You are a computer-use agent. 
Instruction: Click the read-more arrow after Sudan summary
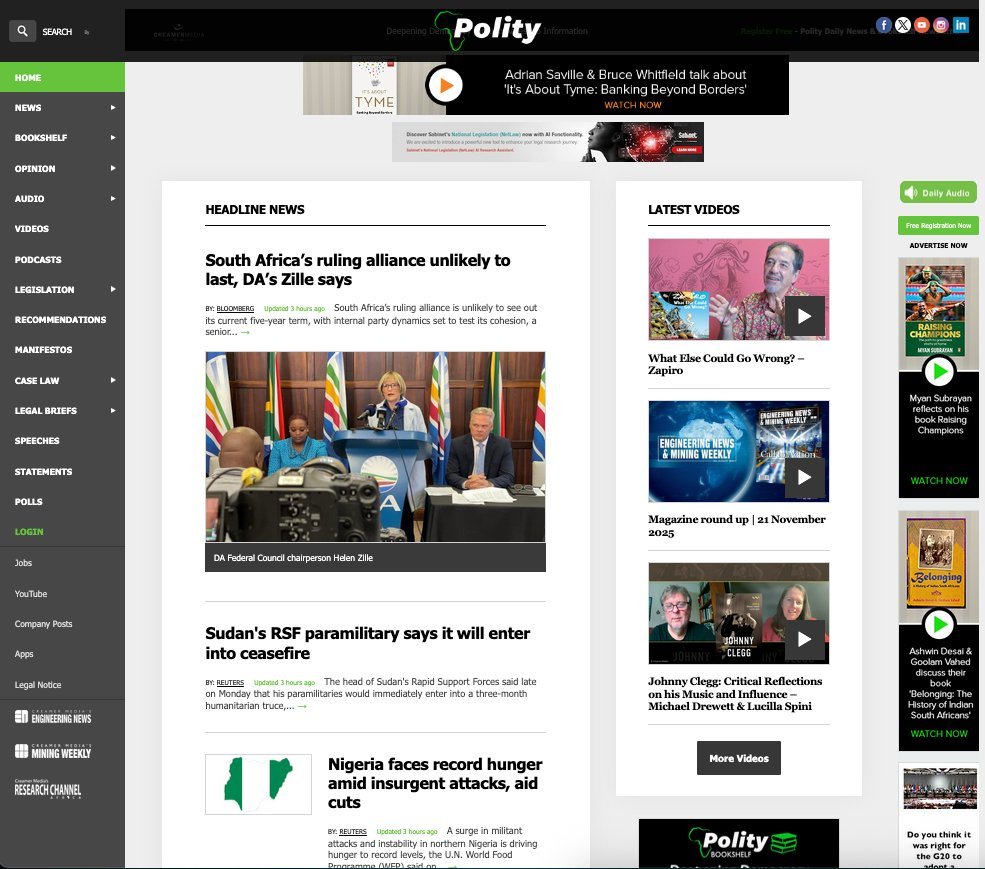click(x=302, y=706)
